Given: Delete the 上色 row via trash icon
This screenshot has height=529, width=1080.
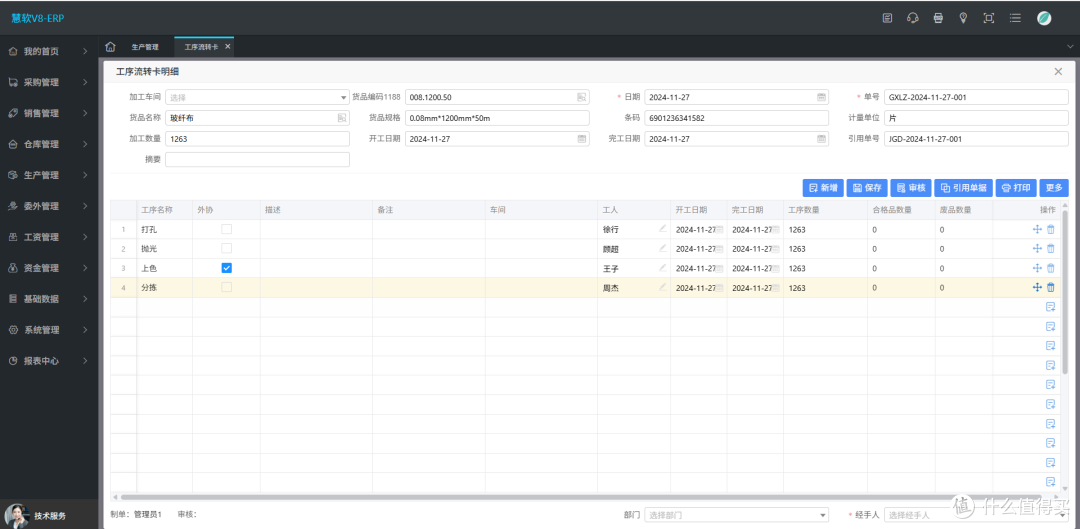Looking at the screenshot, I should point(1051,268).
